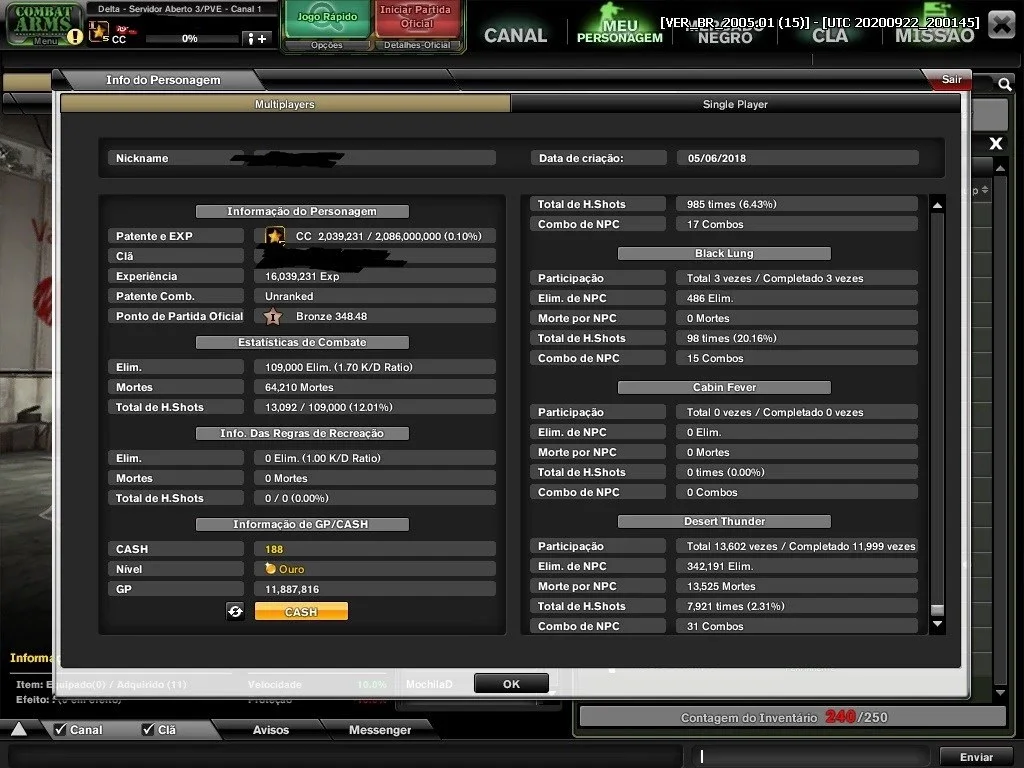
Task: Click the yellow exclamation alert icon
Action: (x=75, y=37)
